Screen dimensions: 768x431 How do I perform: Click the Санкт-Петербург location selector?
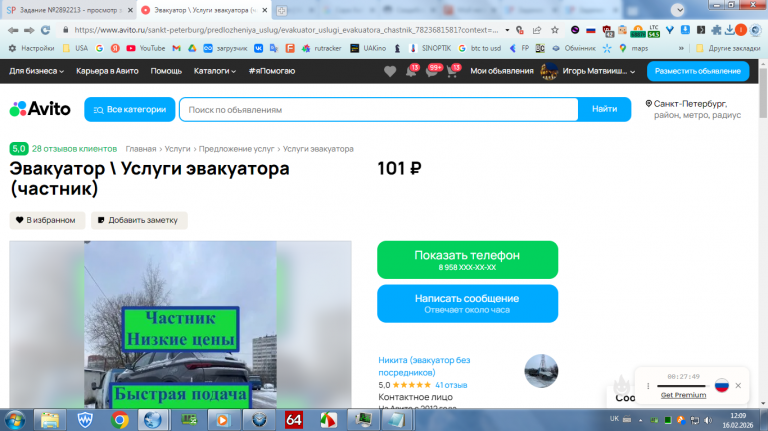(693, 109)
